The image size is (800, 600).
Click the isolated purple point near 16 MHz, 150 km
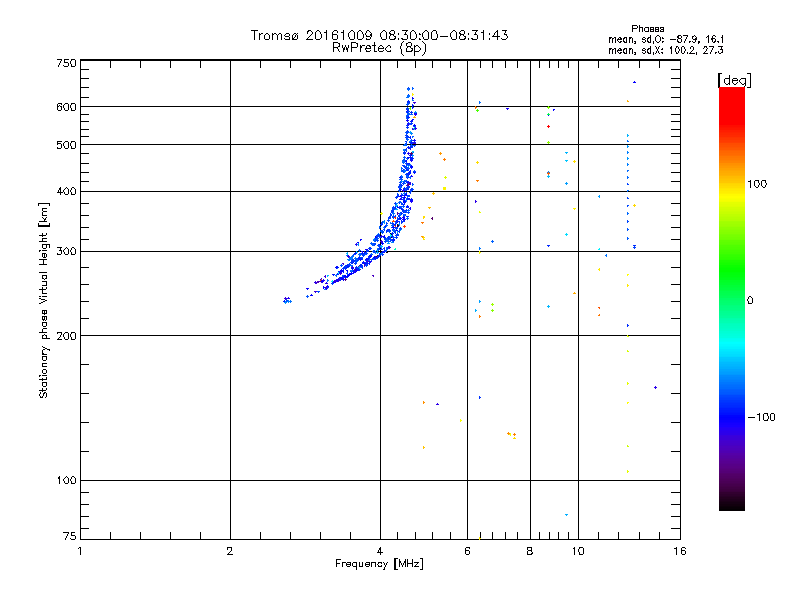tap(656, 388)
